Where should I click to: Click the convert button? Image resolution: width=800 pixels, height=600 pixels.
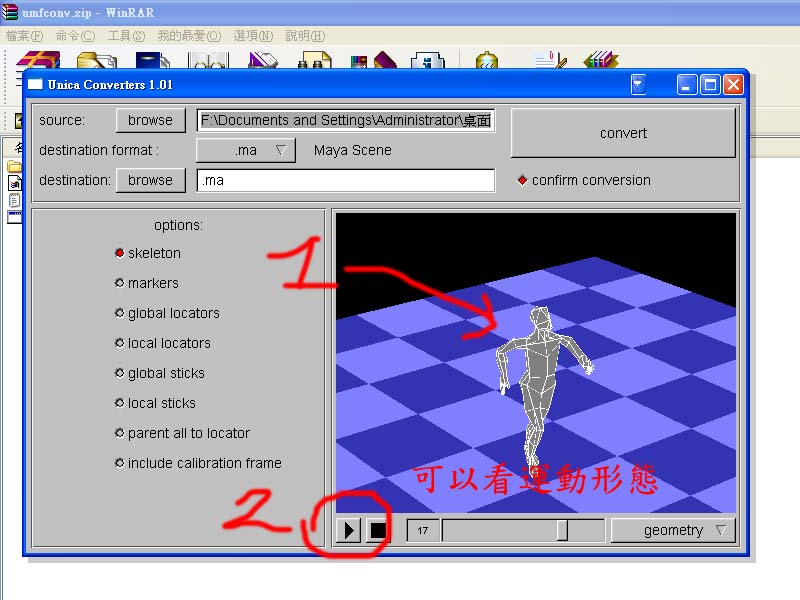[623, 133]
